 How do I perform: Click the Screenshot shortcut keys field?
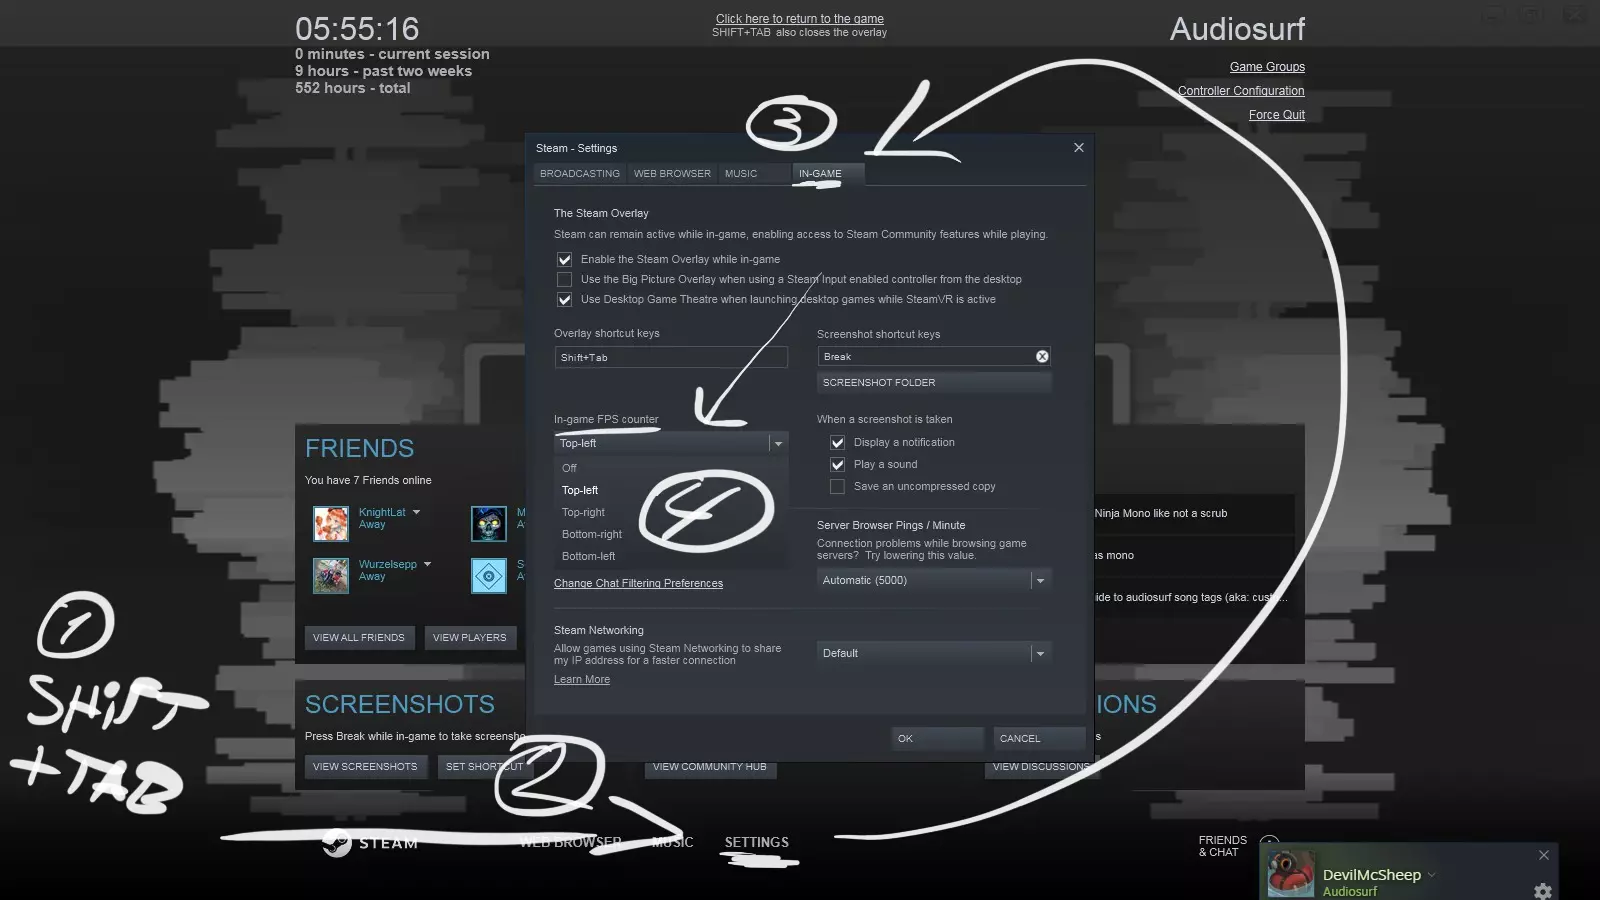(934, 356)
